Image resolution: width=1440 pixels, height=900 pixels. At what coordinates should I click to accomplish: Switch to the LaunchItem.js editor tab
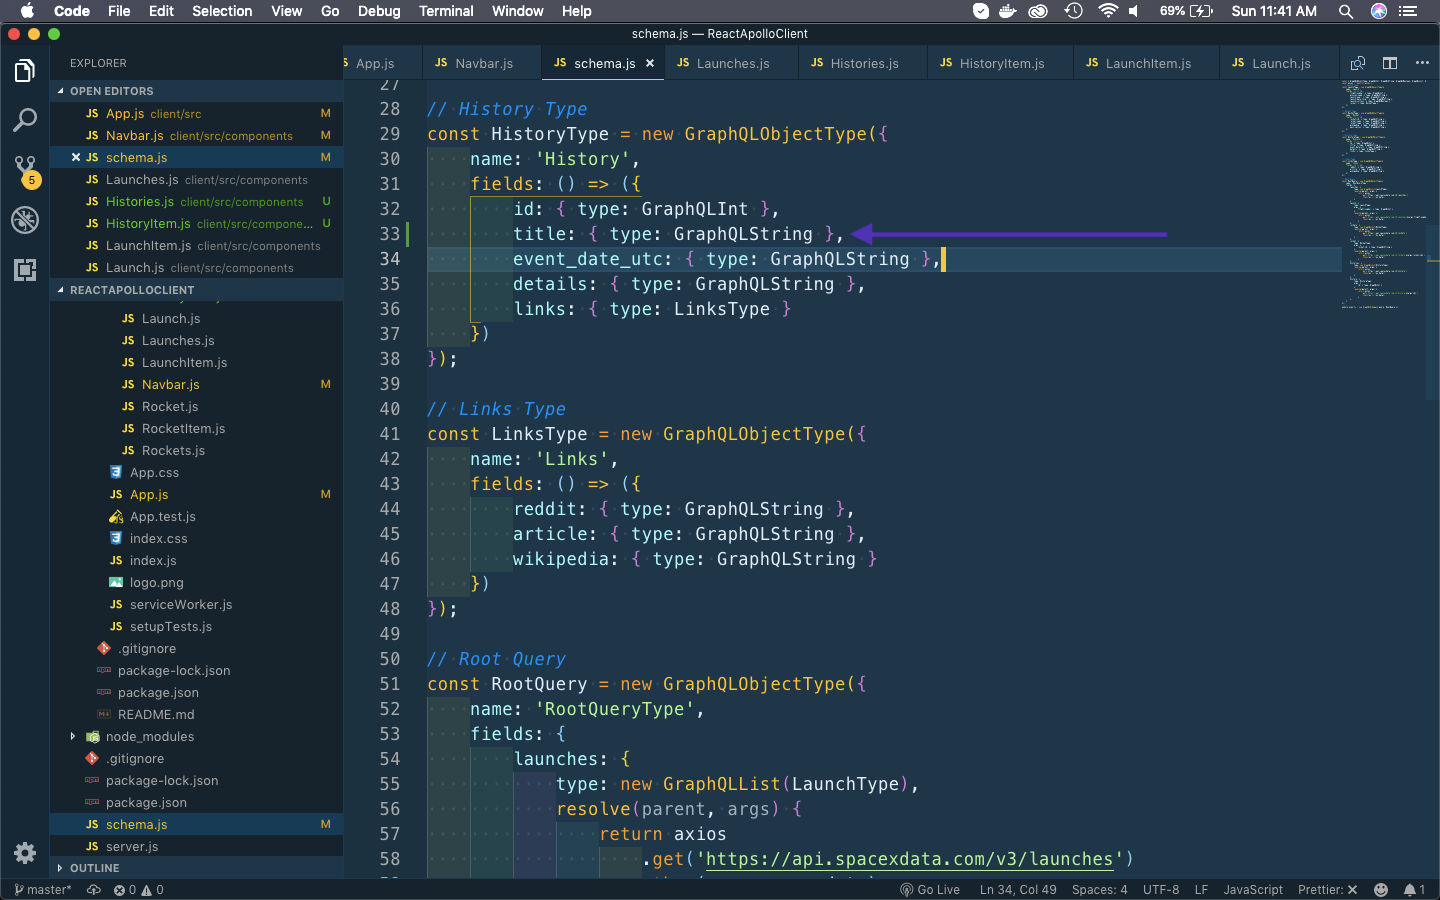pyautogui.click(x=1146, y=63)
